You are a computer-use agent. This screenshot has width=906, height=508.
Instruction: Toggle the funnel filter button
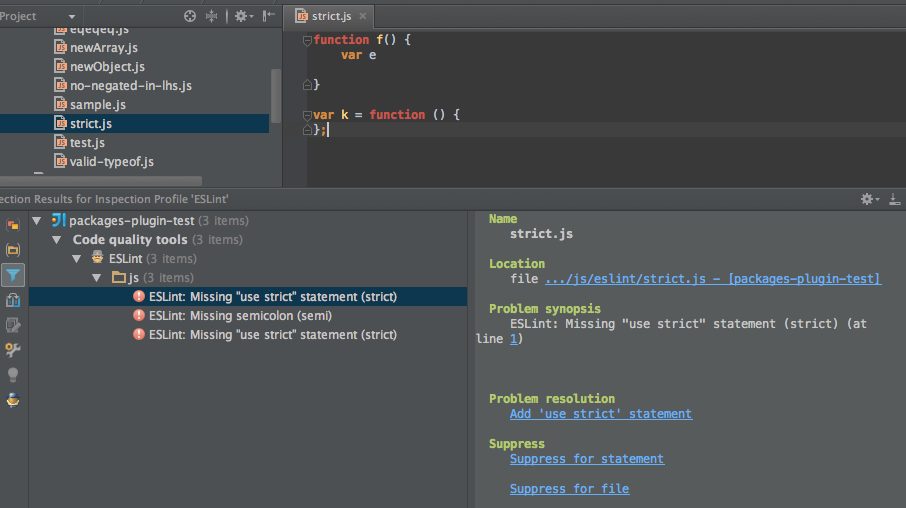(13, 275)
